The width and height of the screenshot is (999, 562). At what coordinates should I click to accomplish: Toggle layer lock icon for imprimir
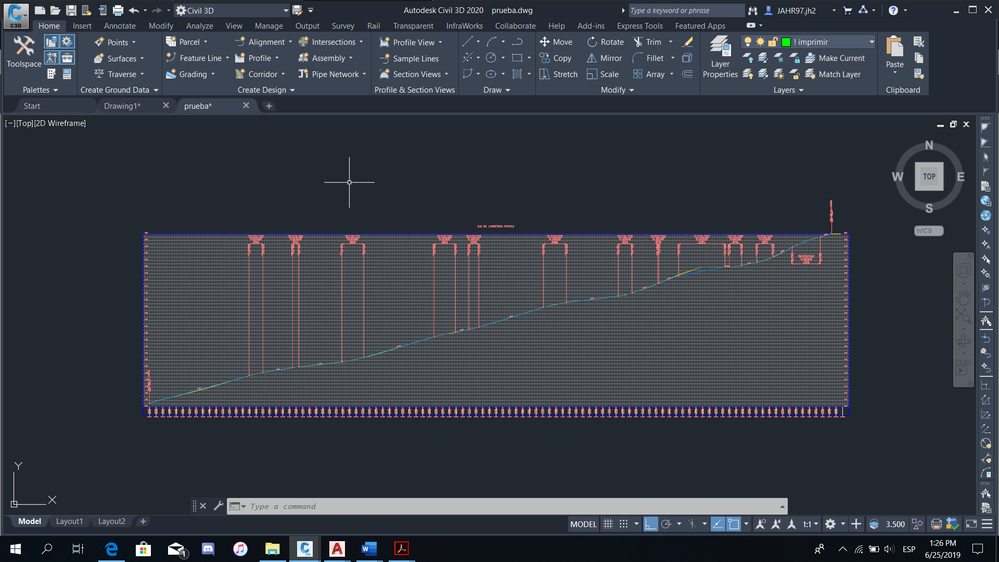[x=773, y=42]
